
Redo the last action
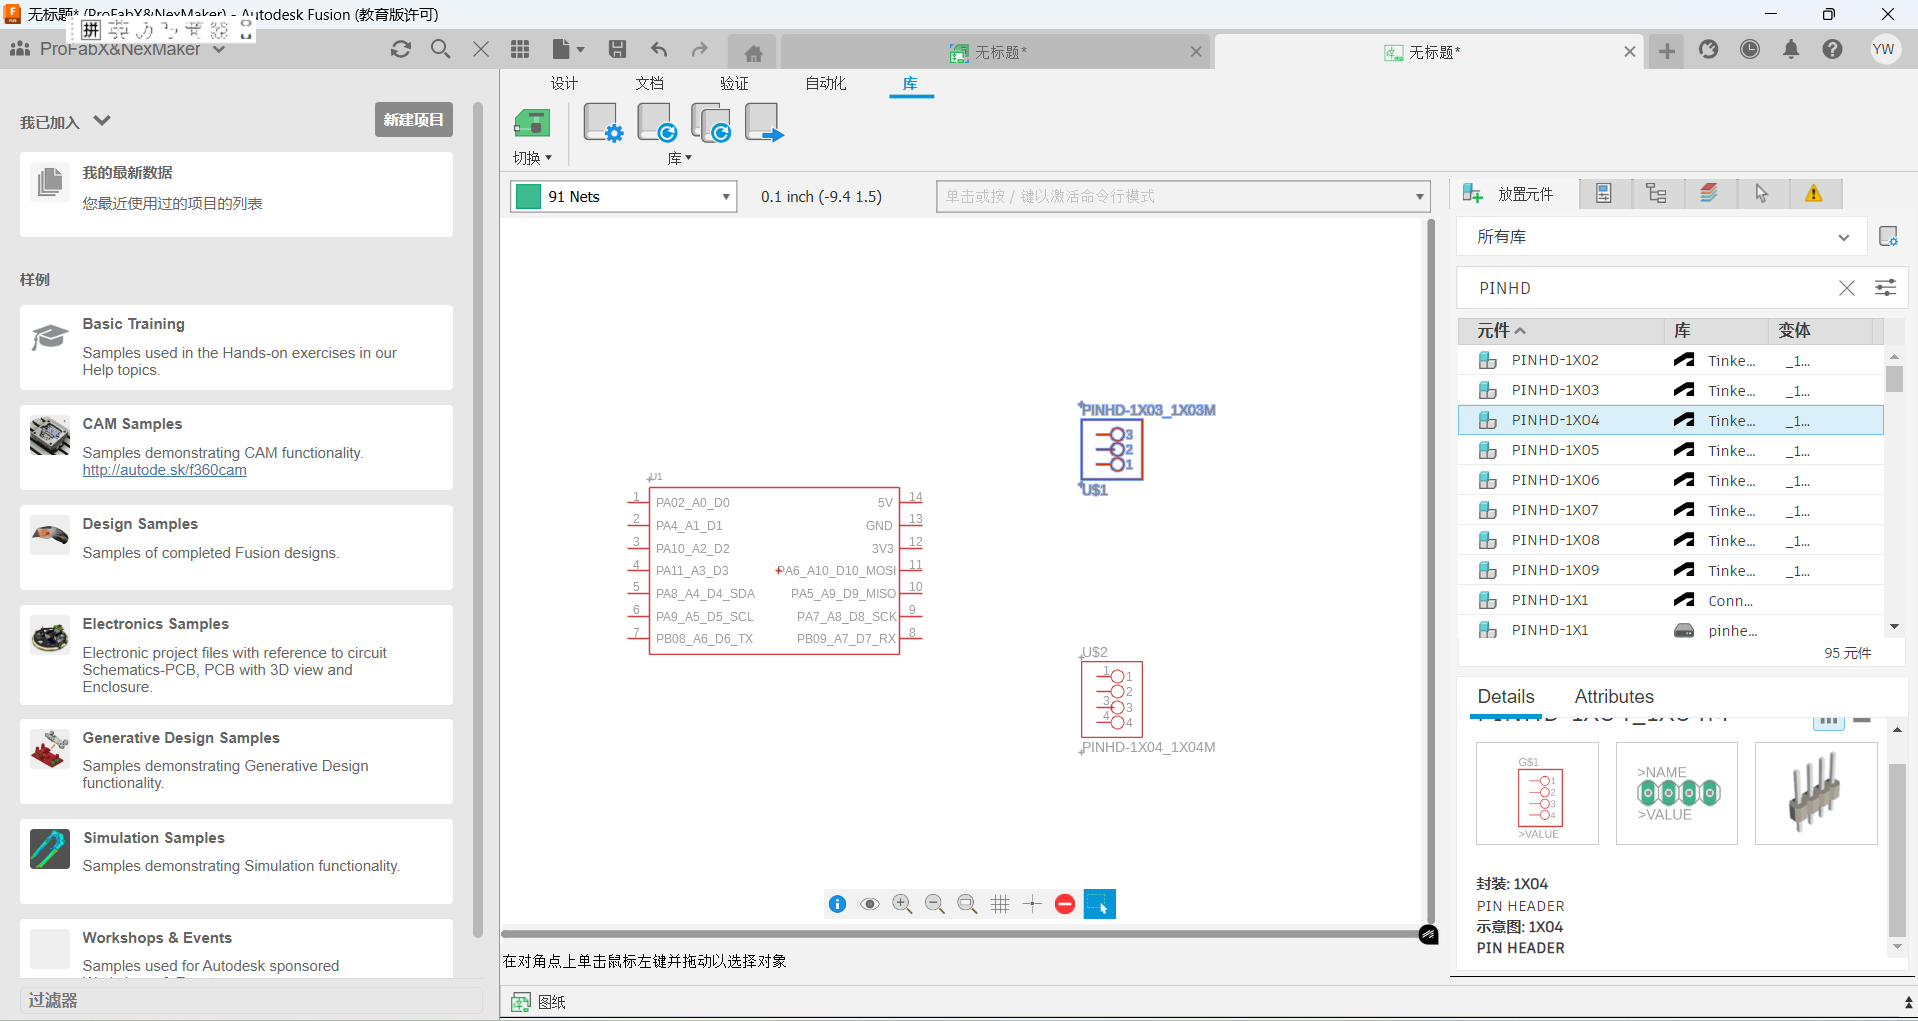coord(699,49)
